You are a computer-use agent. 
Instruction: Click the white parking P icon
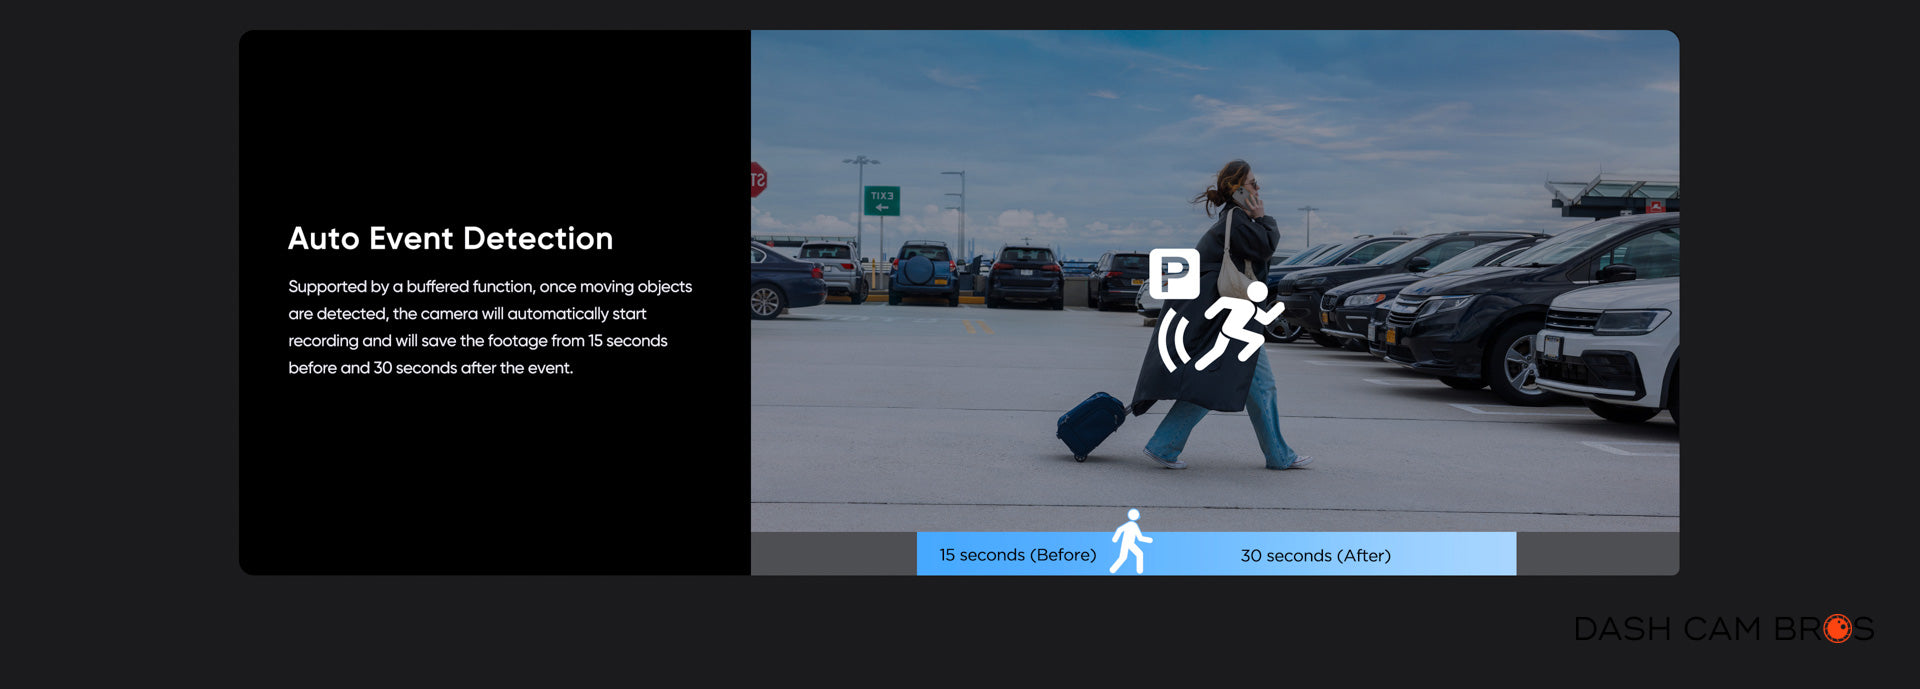[1174, 273]
